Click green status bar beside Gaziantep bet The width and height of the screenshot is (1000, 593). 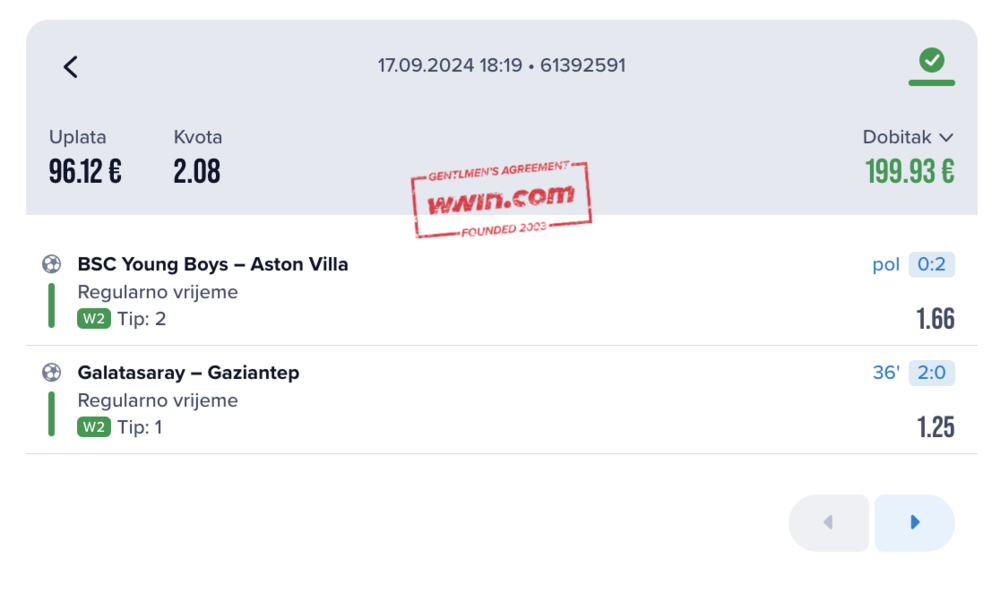click(x=51, y=413)
